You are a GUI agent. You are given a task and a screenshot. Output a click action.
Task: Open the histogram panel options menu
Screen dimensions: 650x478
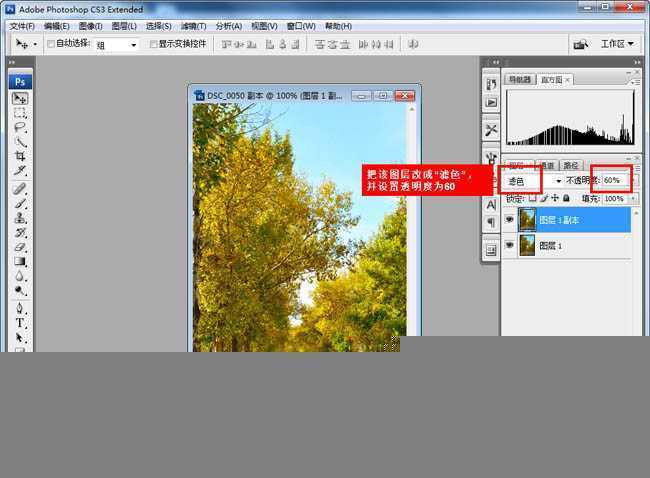635,82
